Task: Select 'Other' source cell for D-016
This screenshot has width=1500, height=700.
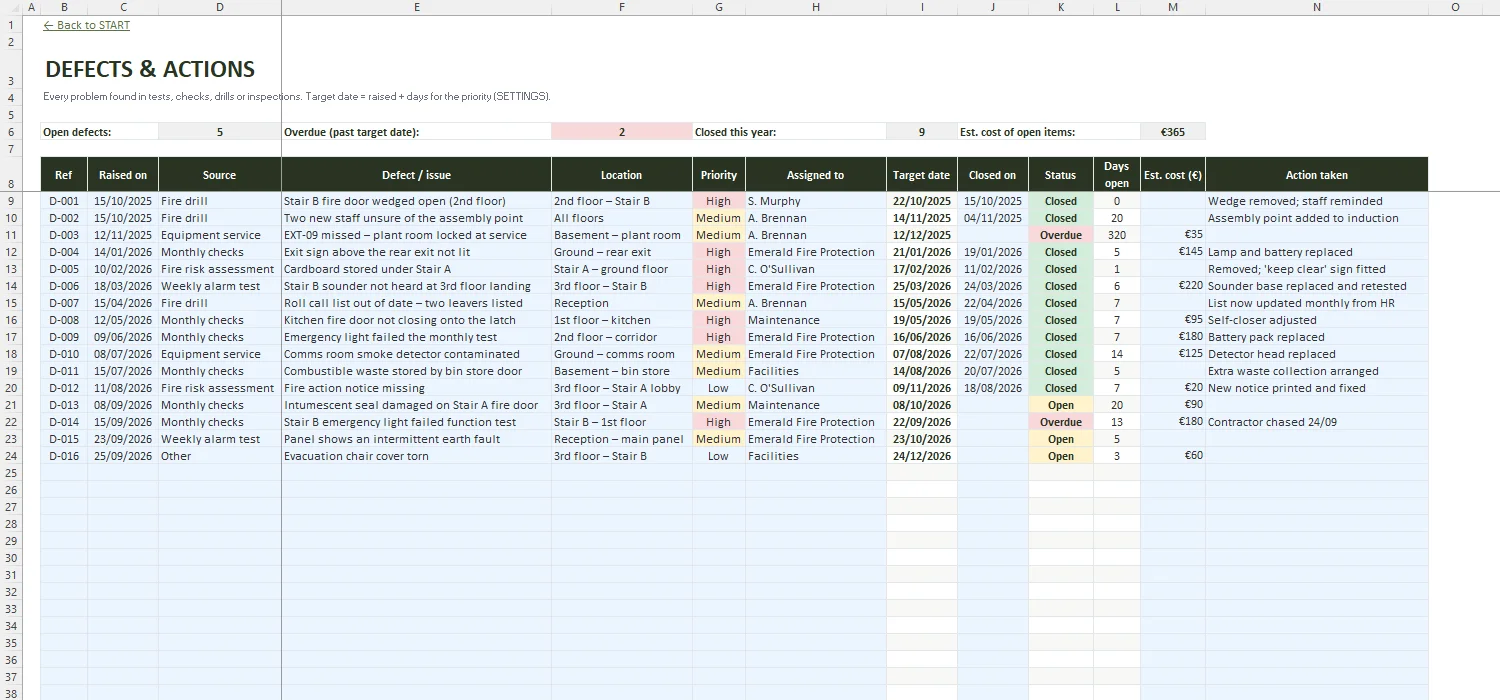Action: point(220,456)
